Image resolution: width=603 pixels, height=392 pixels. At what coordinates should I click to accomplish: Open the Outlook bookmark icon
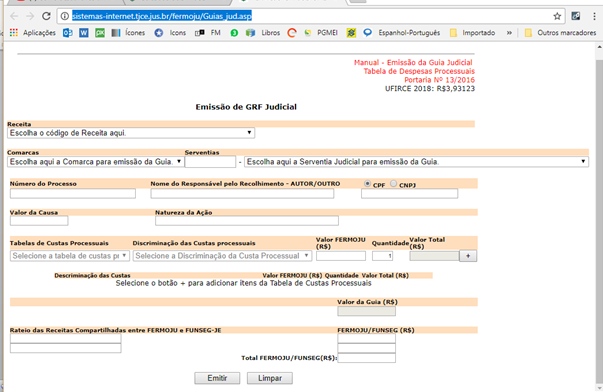coord(68,33)
